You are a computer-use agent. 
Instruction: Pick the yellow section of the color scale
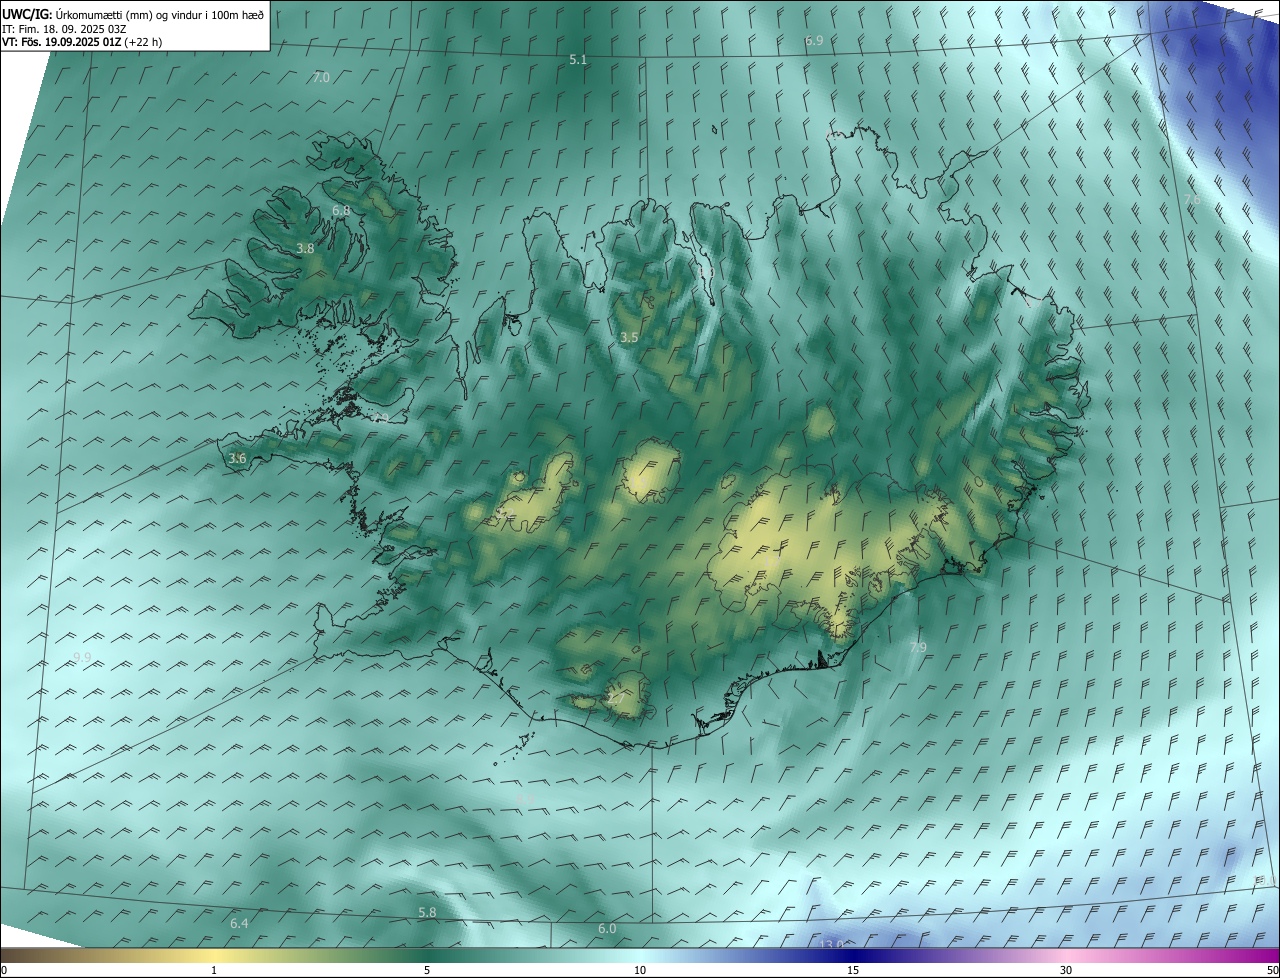[x=215, y=956]
